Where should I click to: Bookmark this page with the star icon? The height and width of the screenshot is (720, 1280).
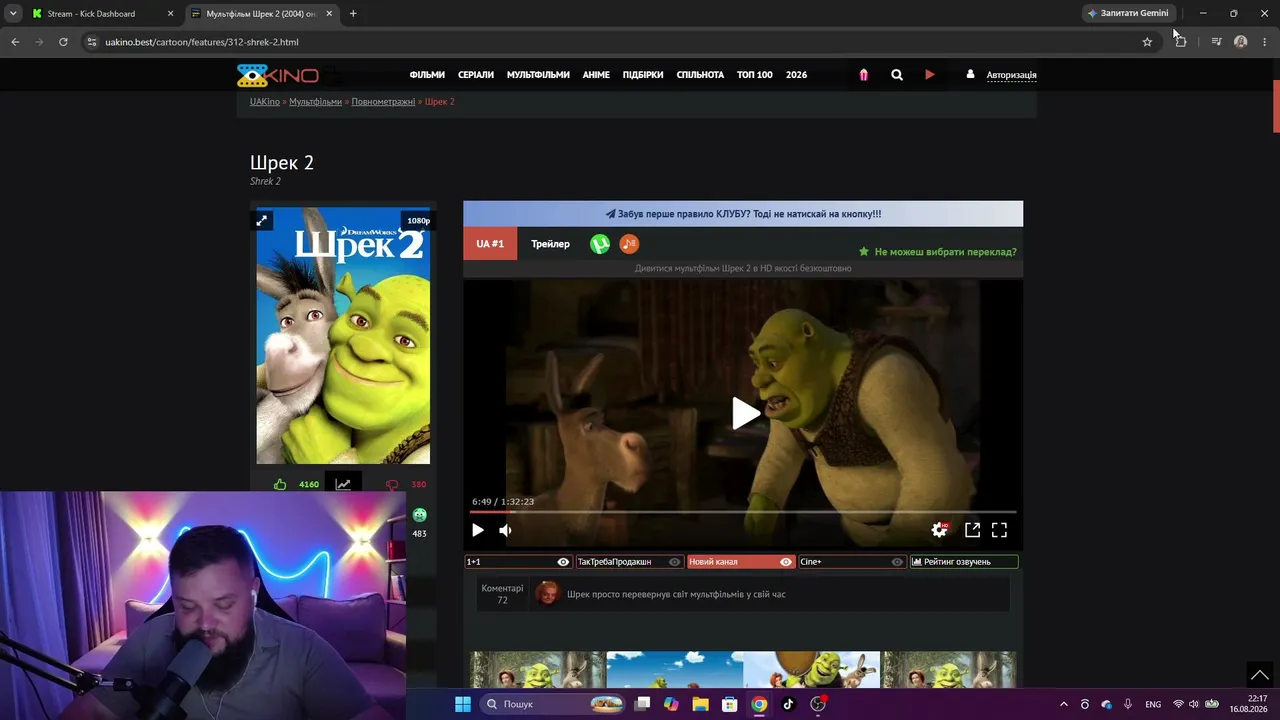(1147, 42)
